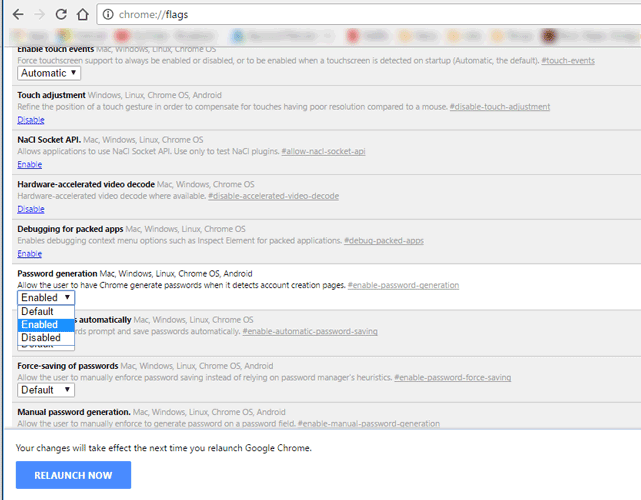
Task: Open the #allow-nacl-socket-api anchor link
Action: click(323, 152)
